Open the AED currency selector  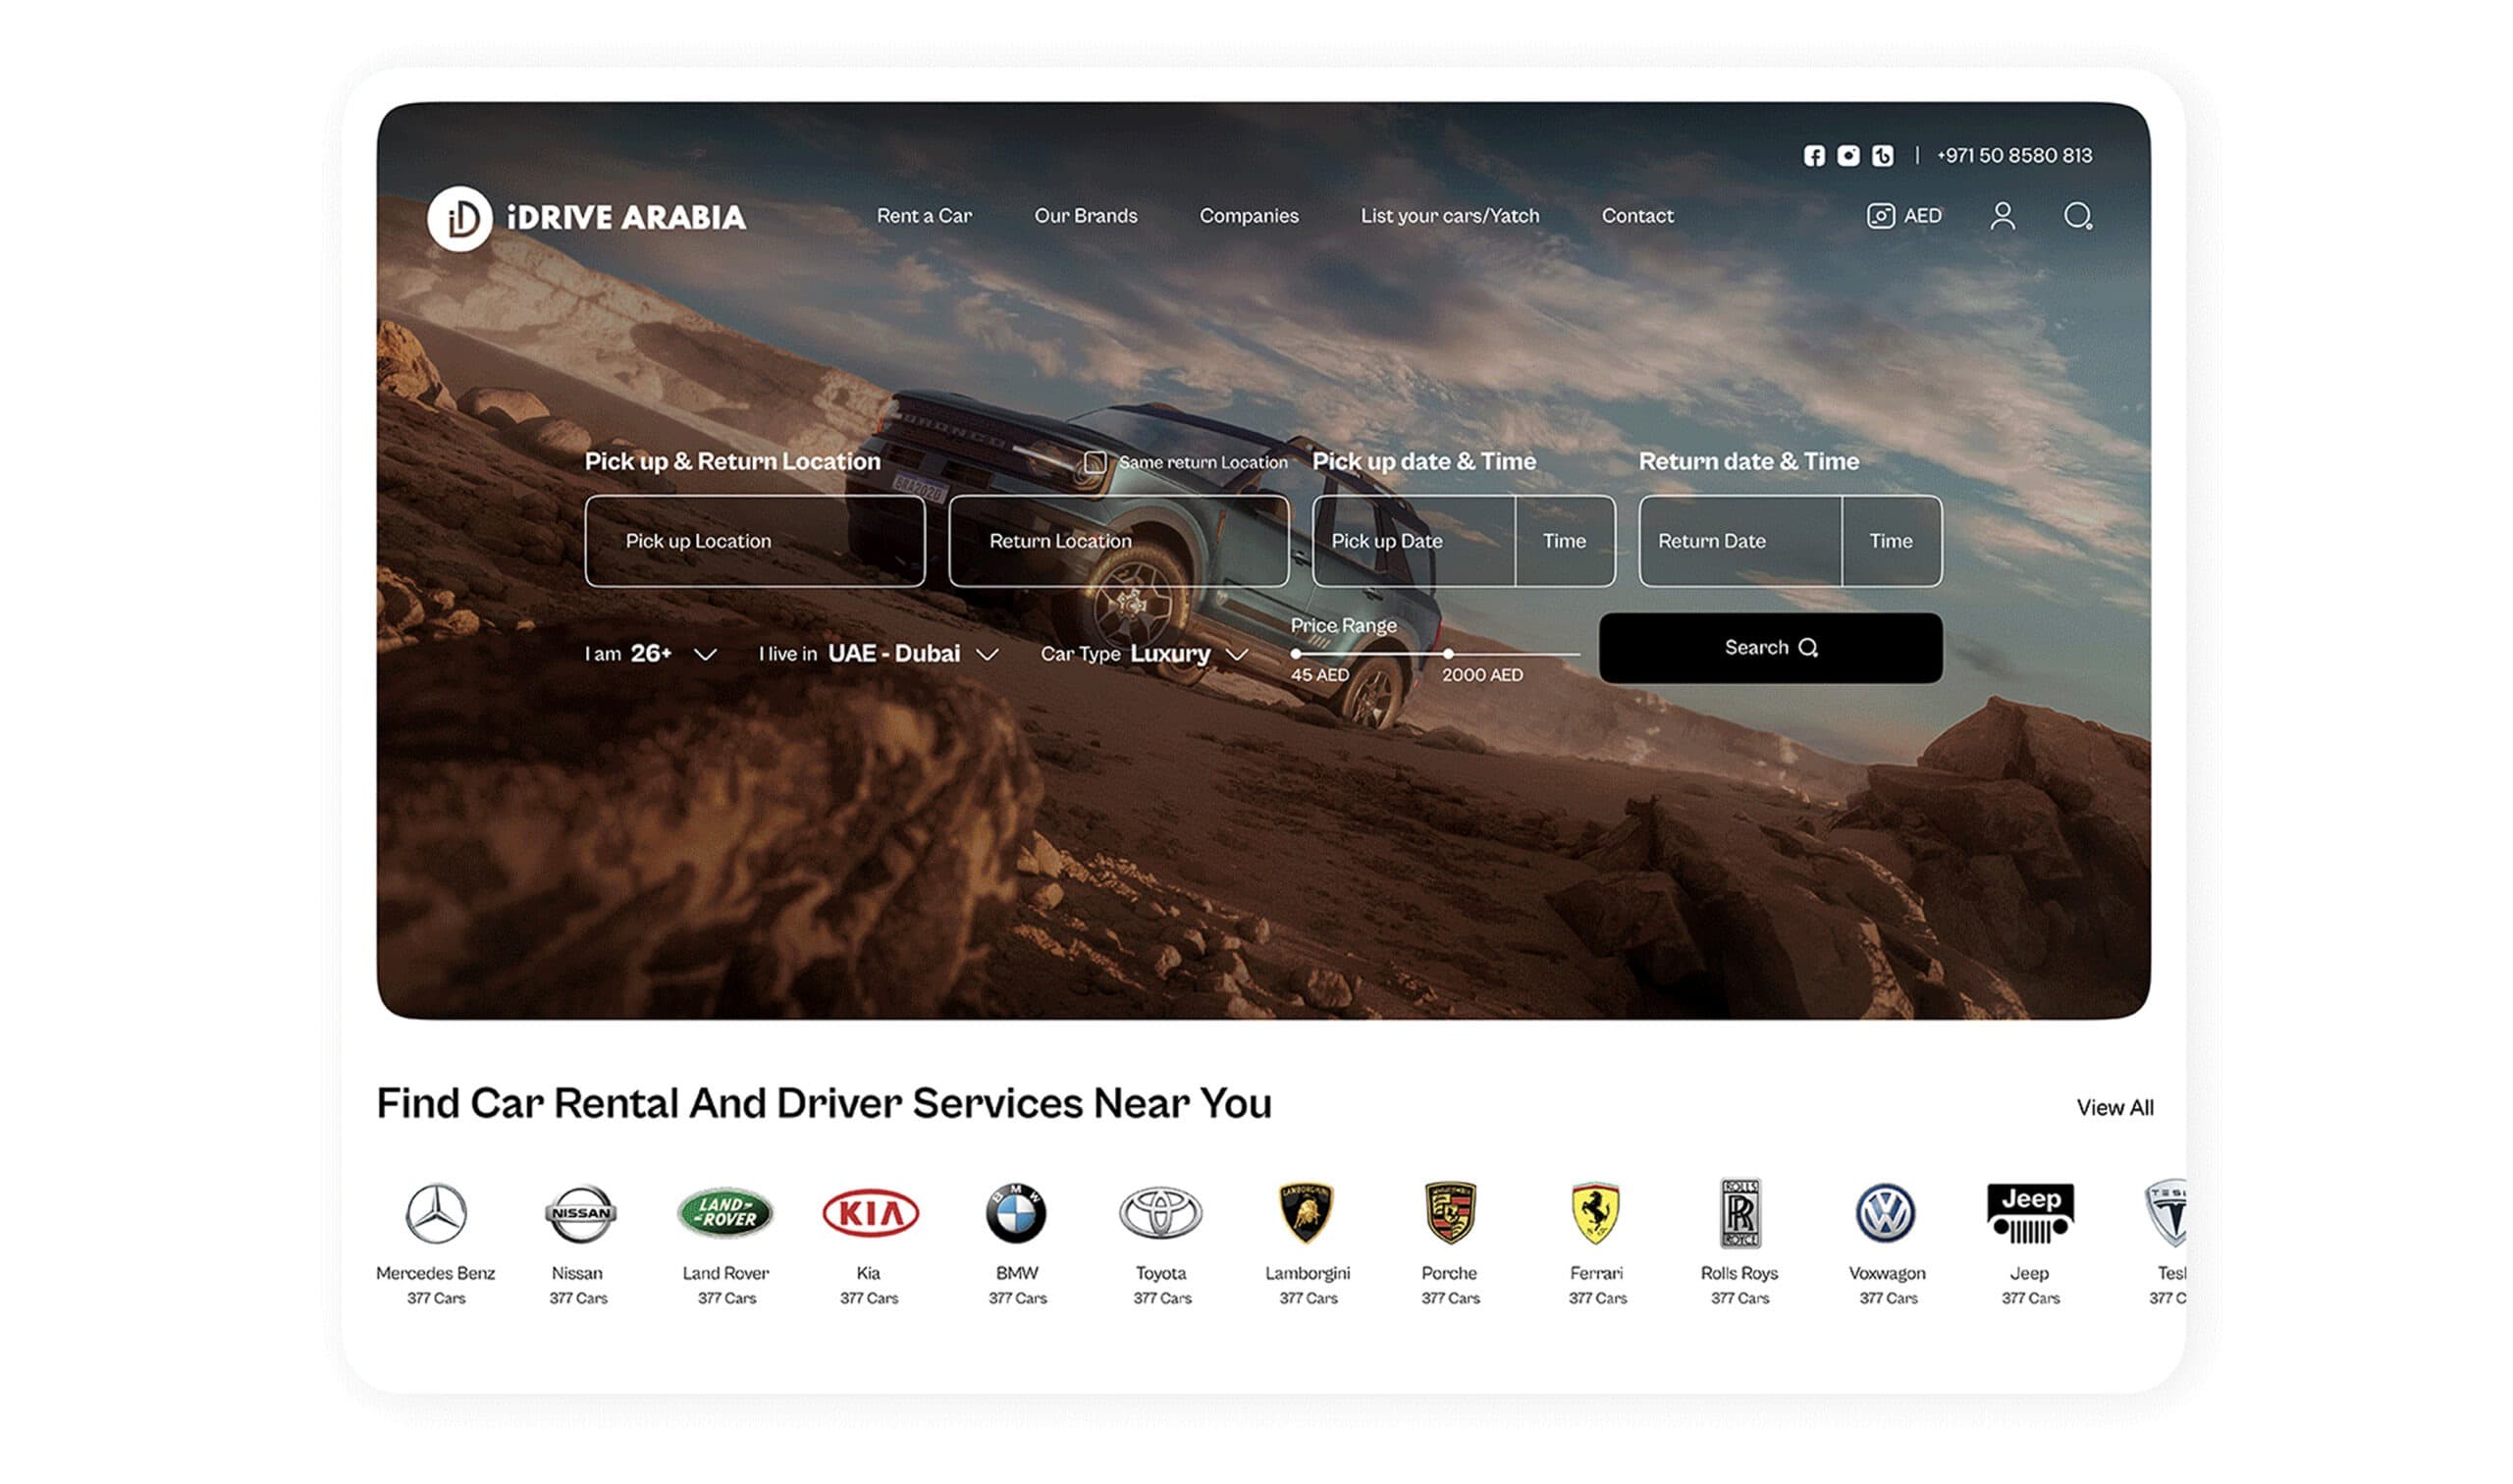click(1903, 216)
